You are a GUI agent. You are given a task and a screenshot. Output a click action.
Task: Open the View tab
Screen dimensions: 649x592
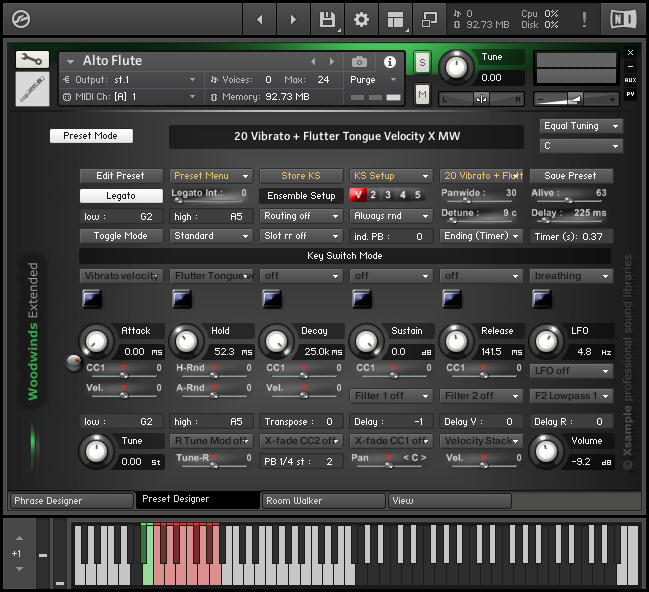(x=450, y=501)
